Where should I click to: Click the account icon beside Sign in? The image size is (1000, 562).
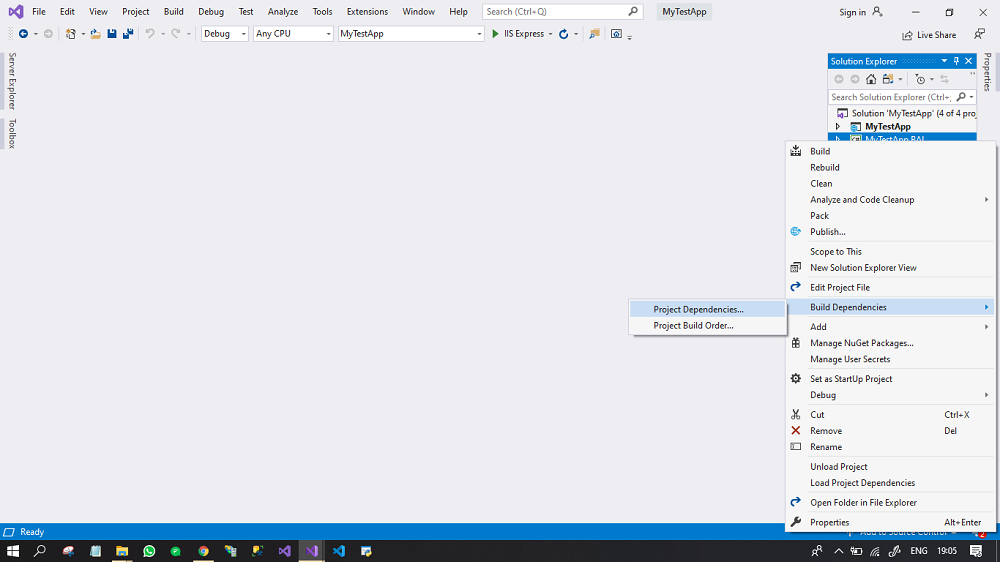[x=878, y=11]
